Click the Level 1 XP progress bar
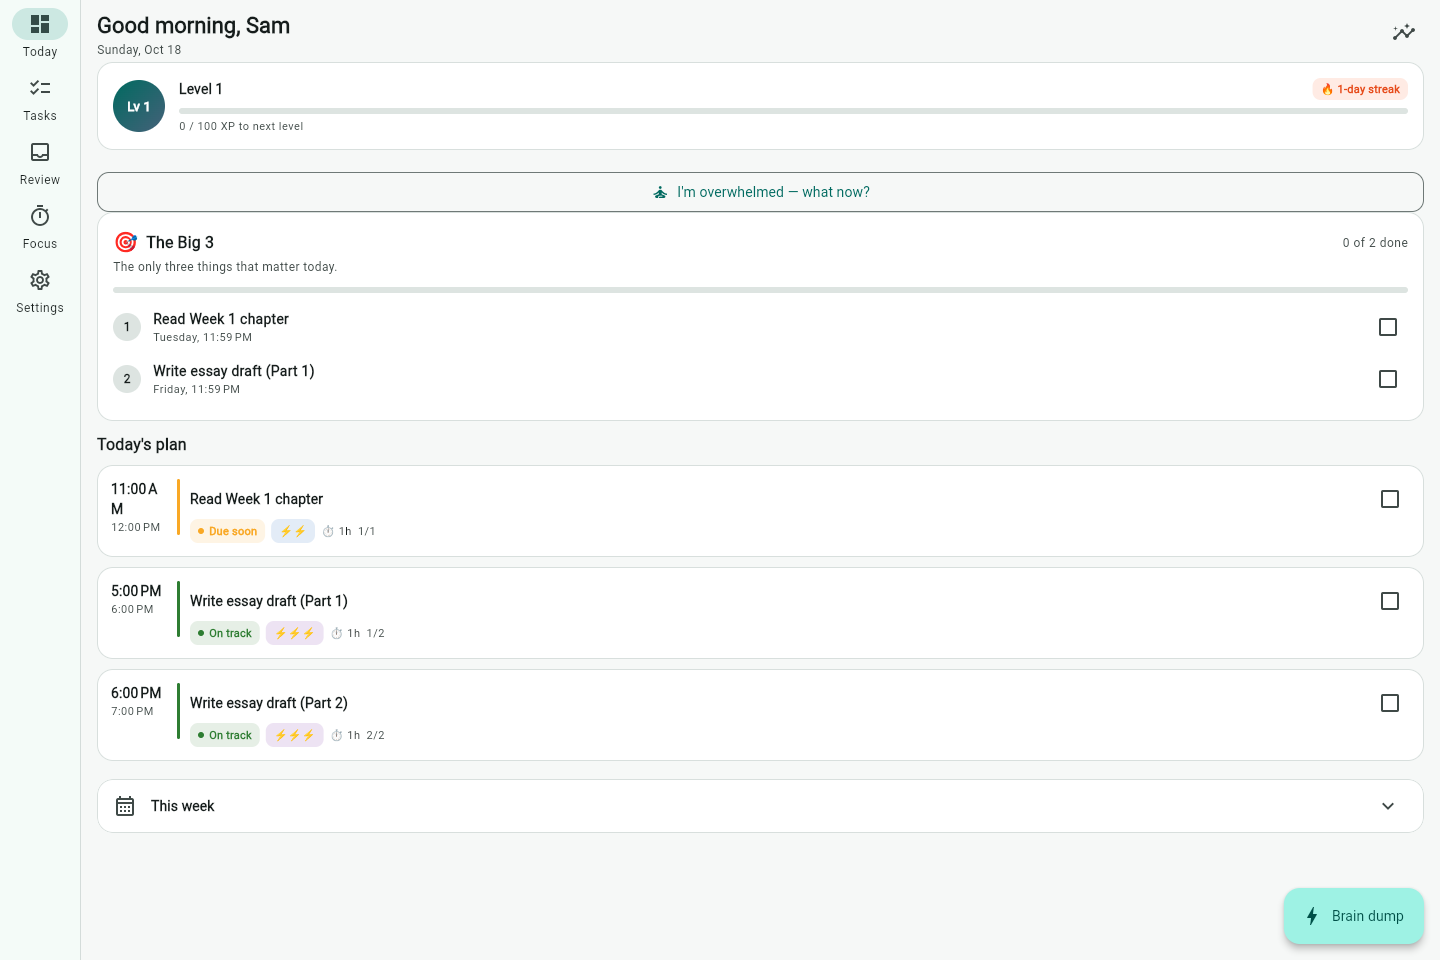Viewport: 1440px width, 960px height. point(793,111)
